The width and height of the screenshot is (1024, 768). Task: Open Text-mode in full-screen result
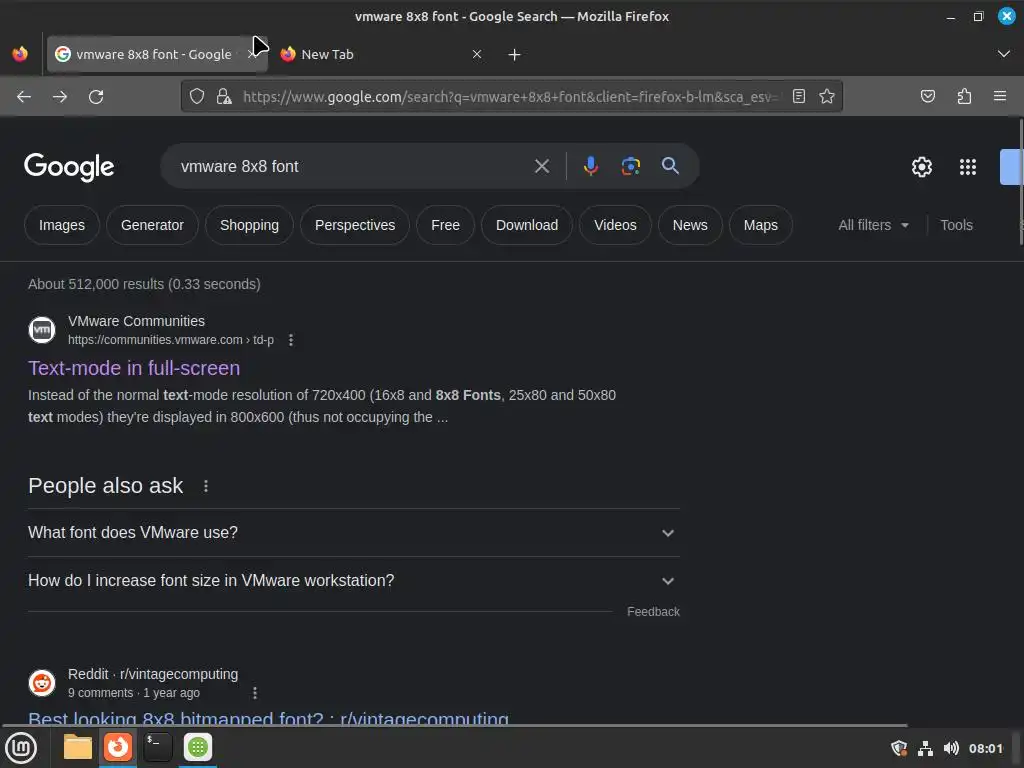coord(134,368)
